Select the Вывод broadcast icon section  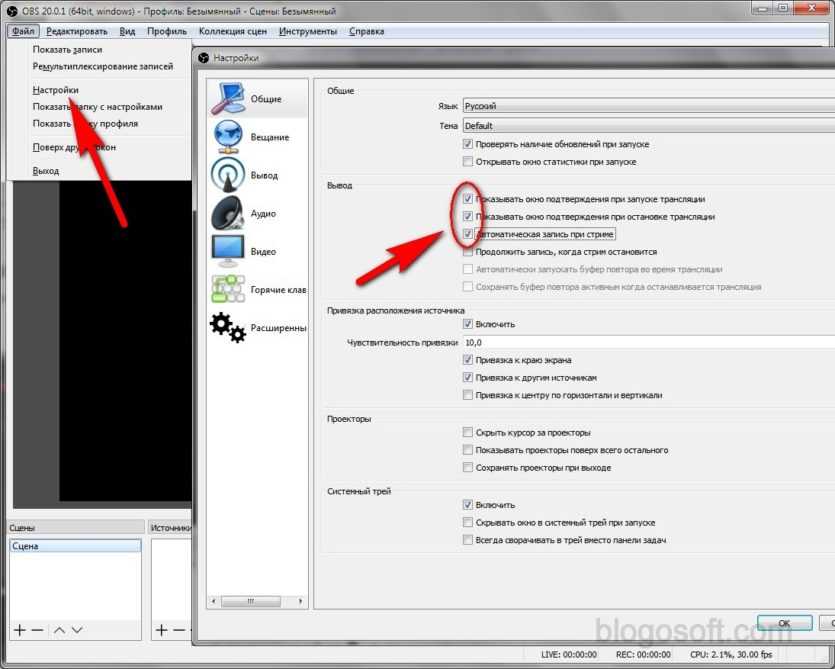(x=227, y=175)
